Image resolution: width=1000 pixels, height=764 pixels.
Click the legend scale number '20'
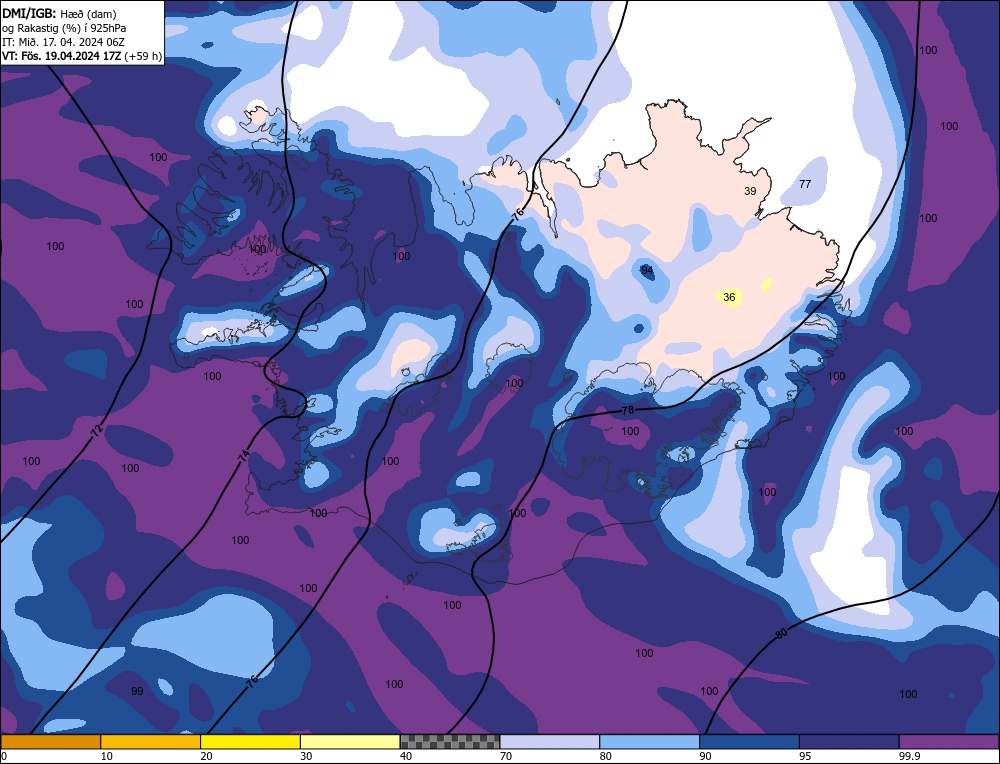point(207,756)
